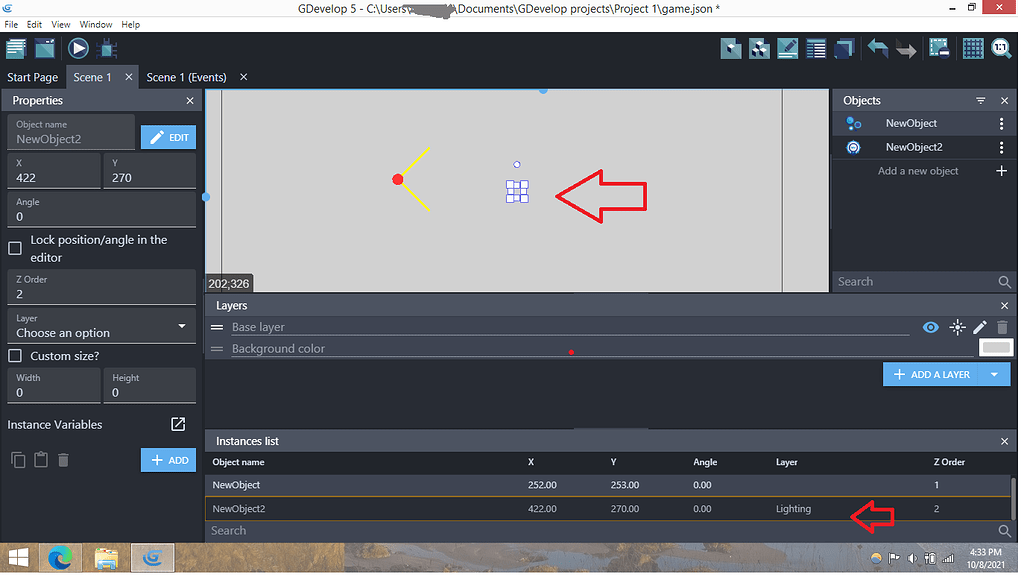Screen dimensions: 1024x576
Task: Click the Background color swatch
Action: click(x=995, y=347)
